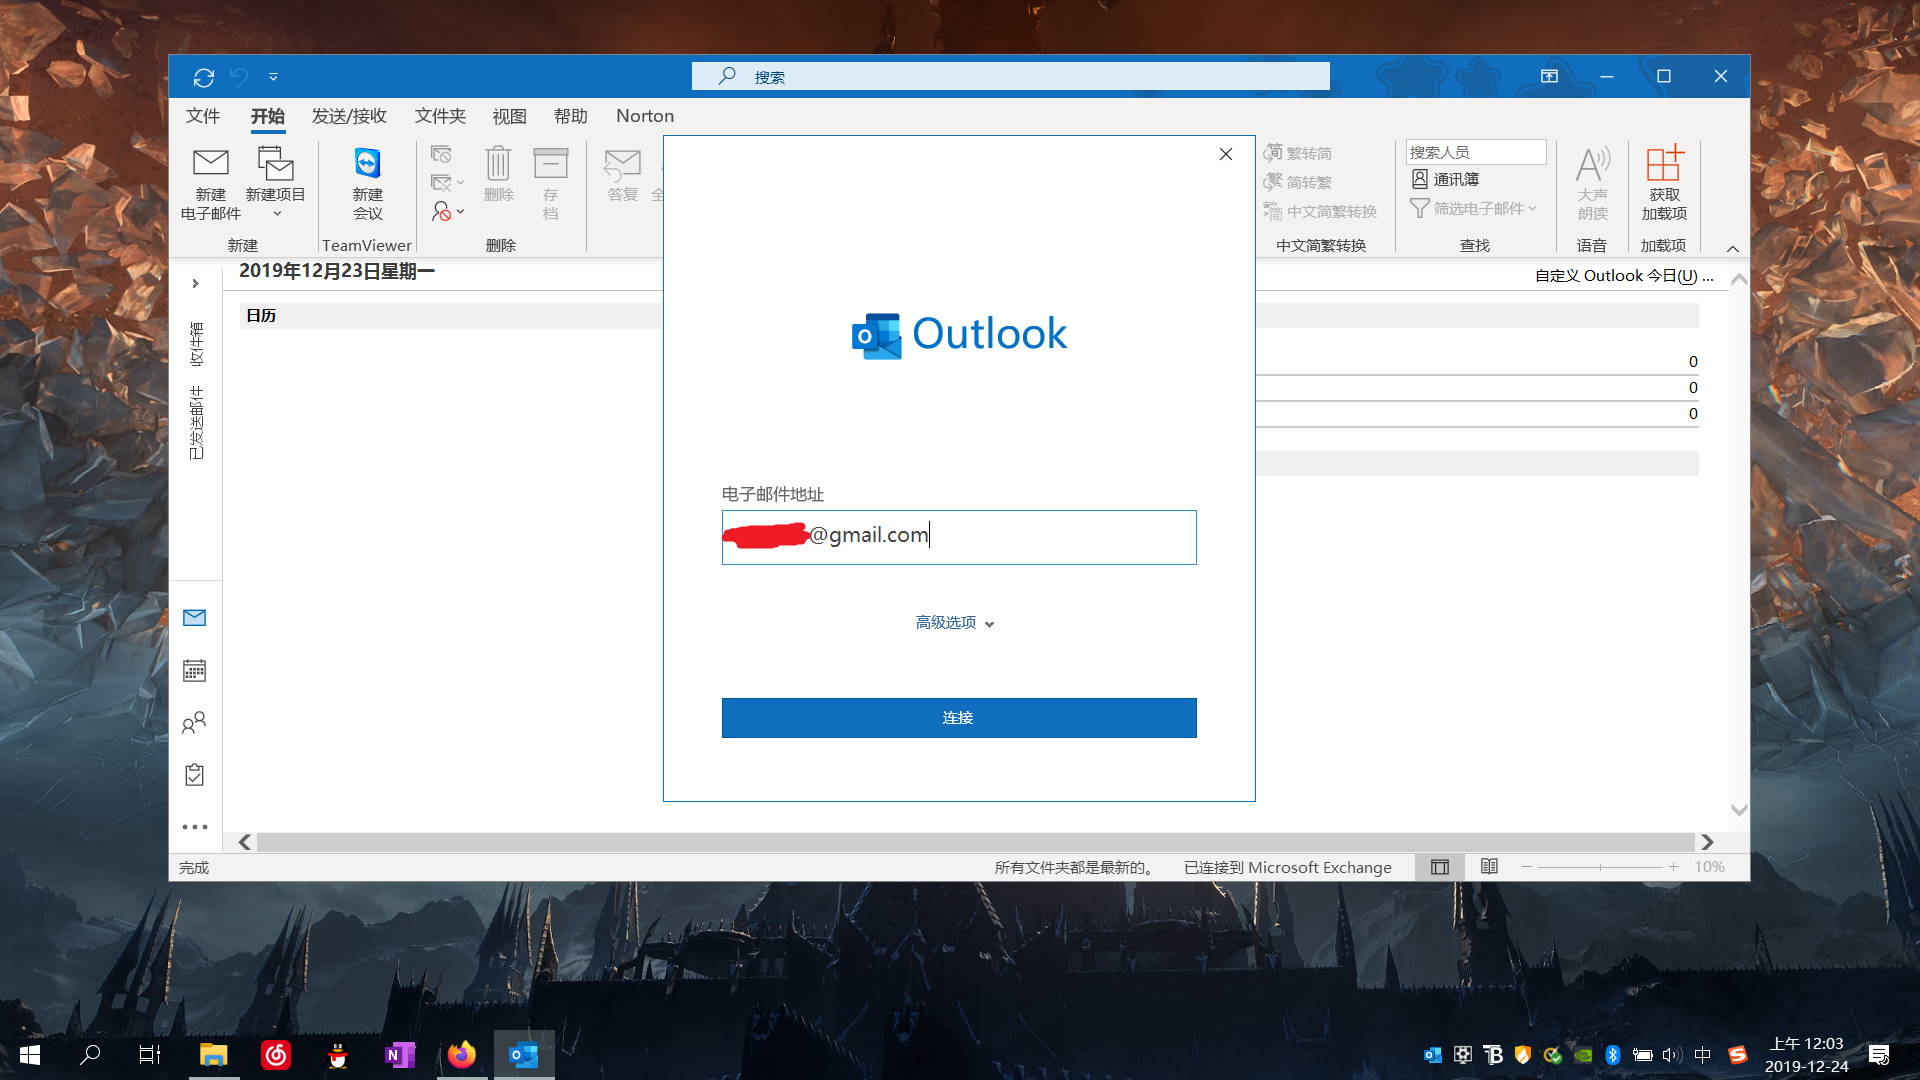The width and height of the screenshot is (1920, 1080).
Task: Click the 大声朗读 read aloud icon
Action: (x=1593, y=164)
